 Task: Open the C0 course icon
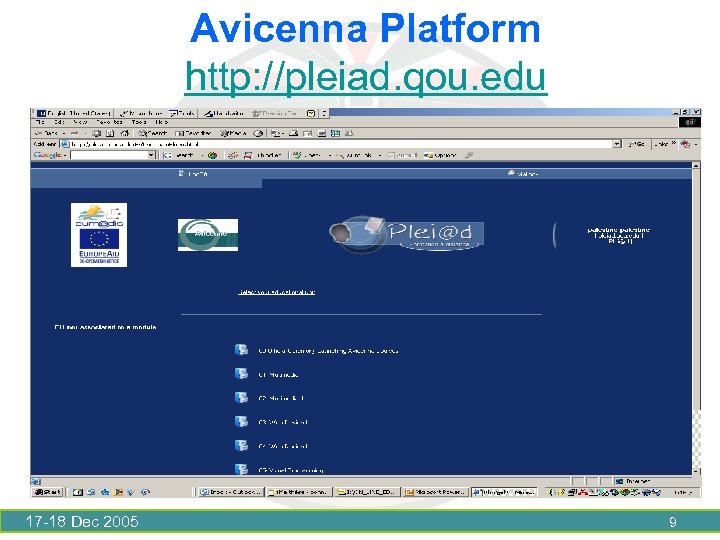coord(242,350)
